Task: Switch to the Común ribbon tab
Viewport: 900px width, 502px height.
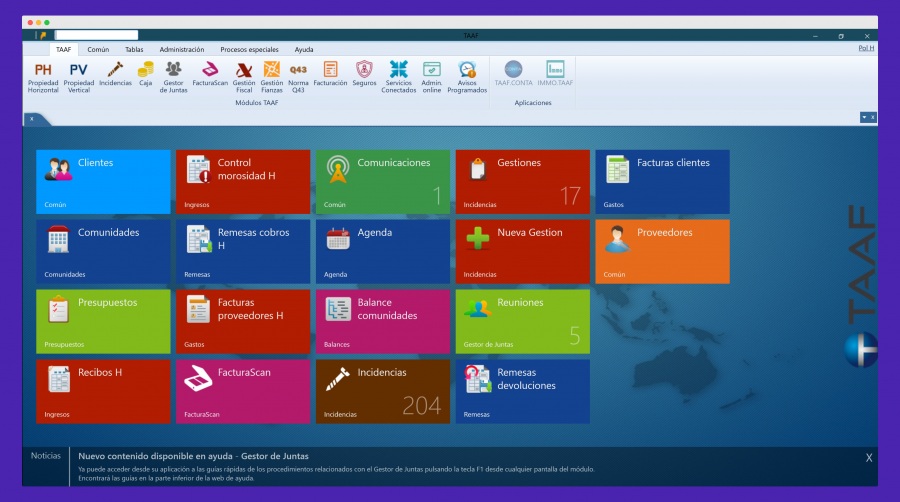Action: tap(98, 49)
